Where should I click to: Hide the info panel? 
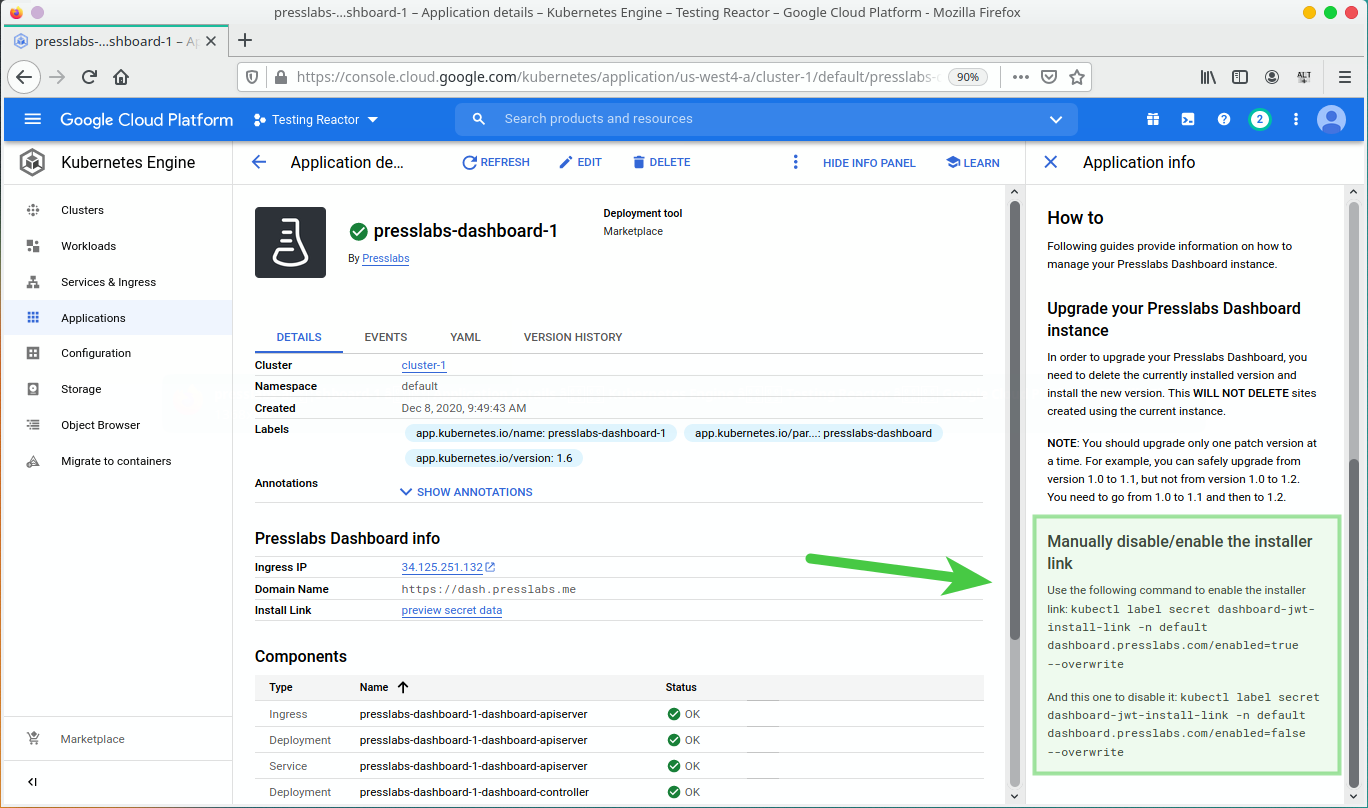[868, 163]
